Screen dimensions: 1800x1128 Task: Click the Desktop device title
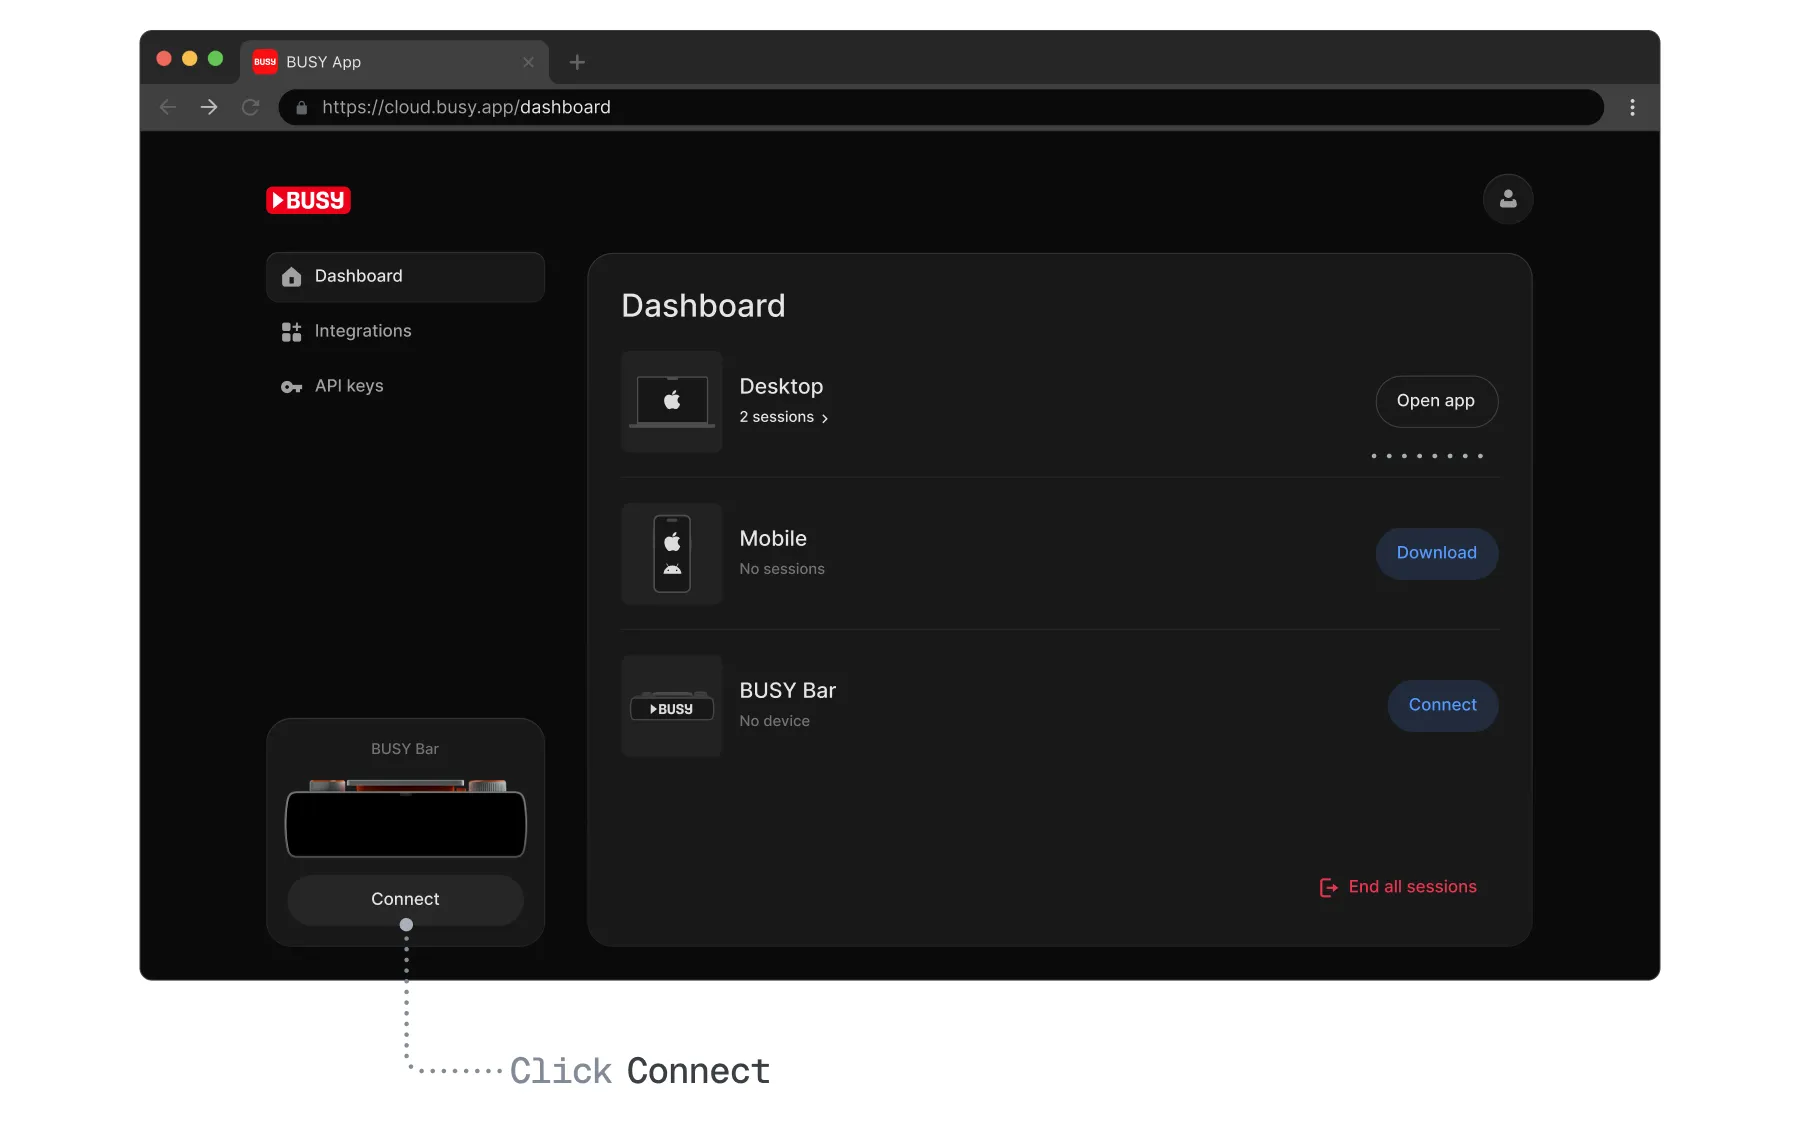781,387
